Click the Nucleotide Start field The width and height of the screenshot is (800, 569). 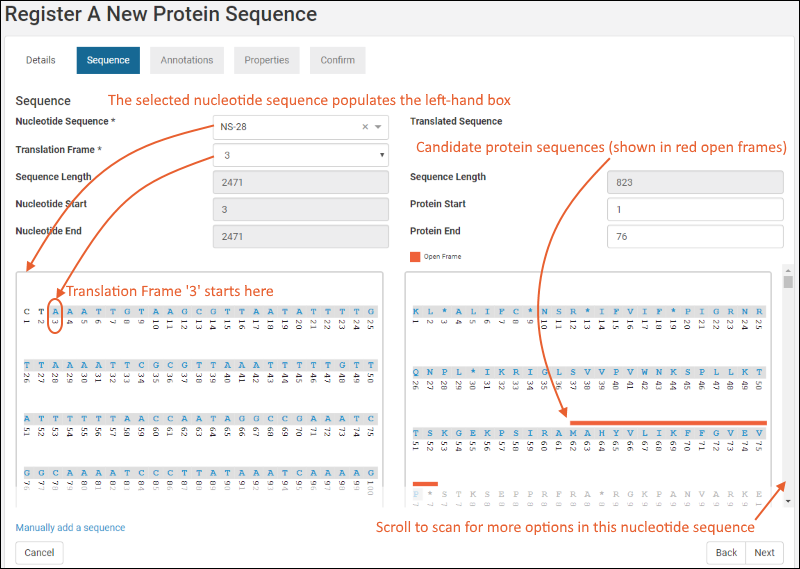pyautogui.click(x=300, y=209)
